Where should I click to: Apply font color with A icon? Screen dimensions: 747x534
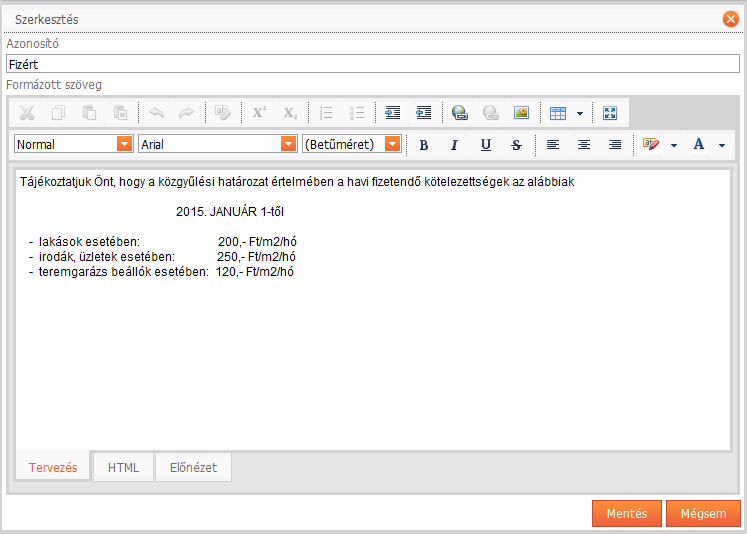click(x=699, y=144)
